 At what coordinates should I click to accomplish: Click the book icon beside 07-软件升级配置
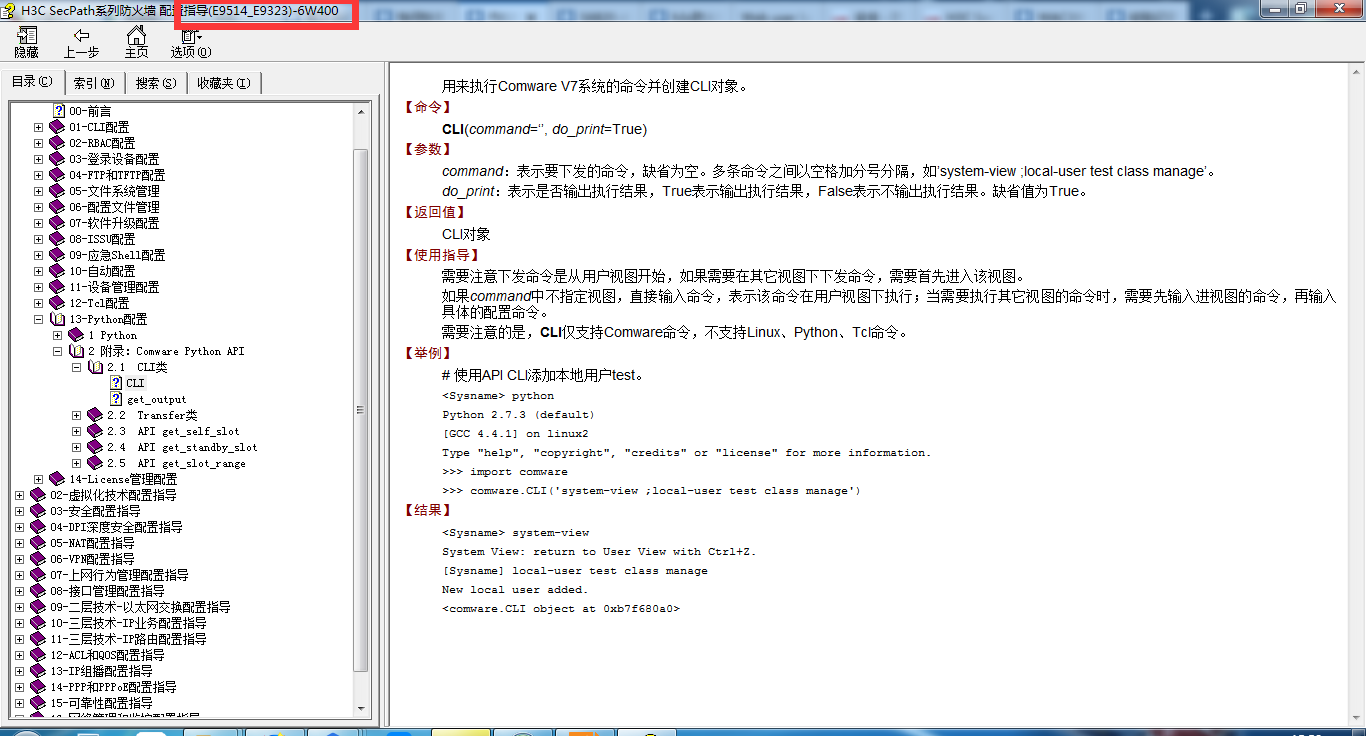tap(57, 223)
